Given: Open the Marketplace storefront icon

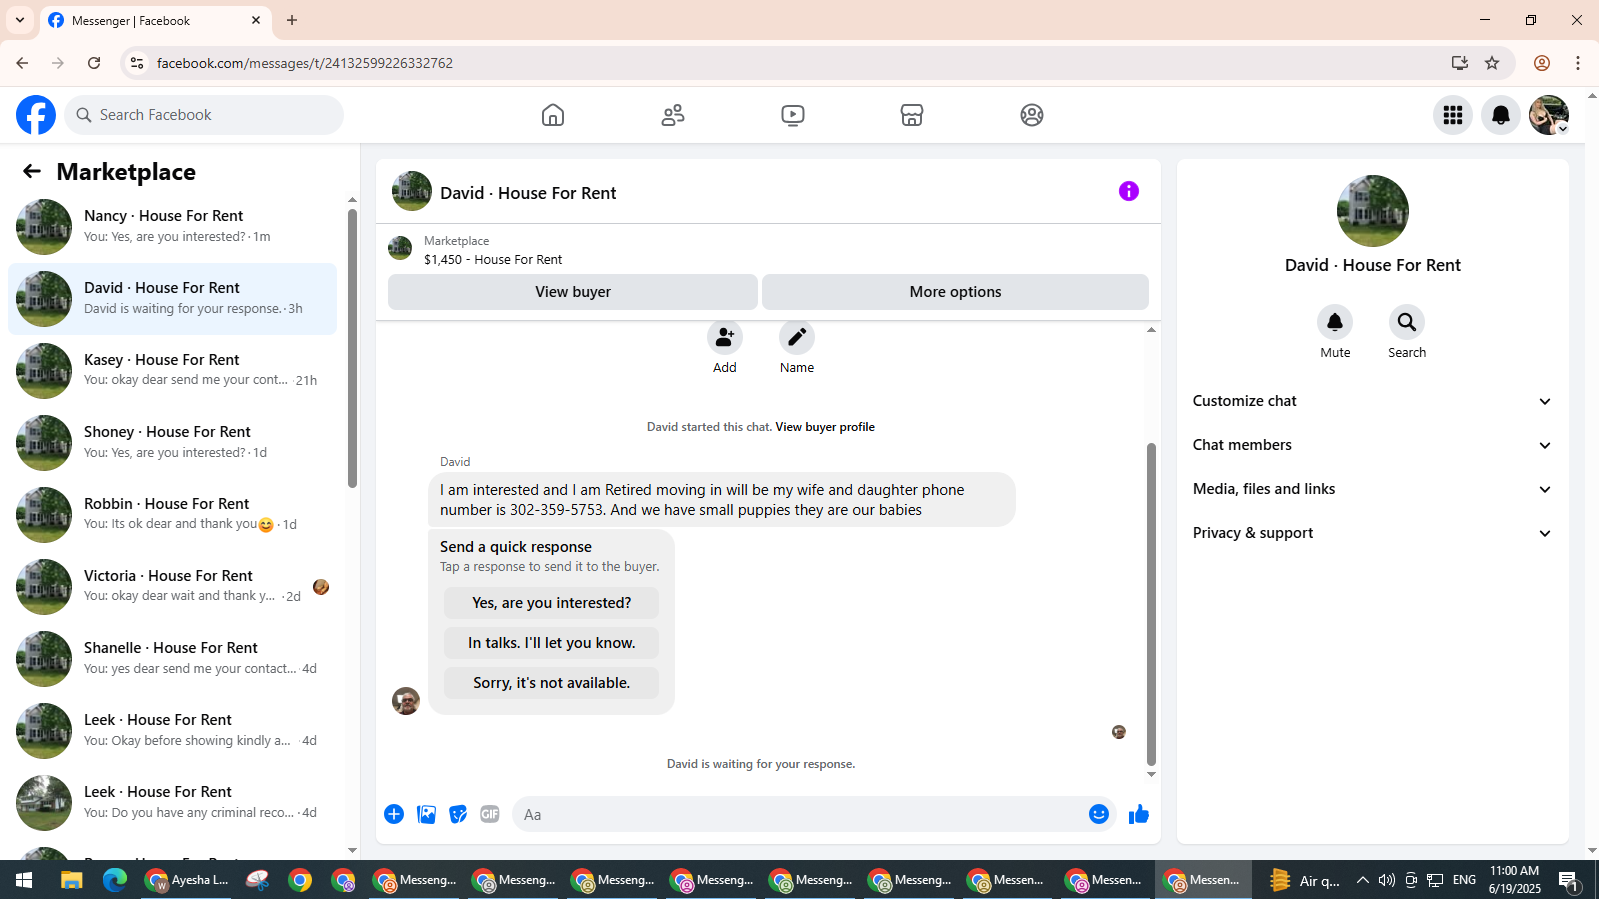Looking at the screenshot, I should 912,115.
